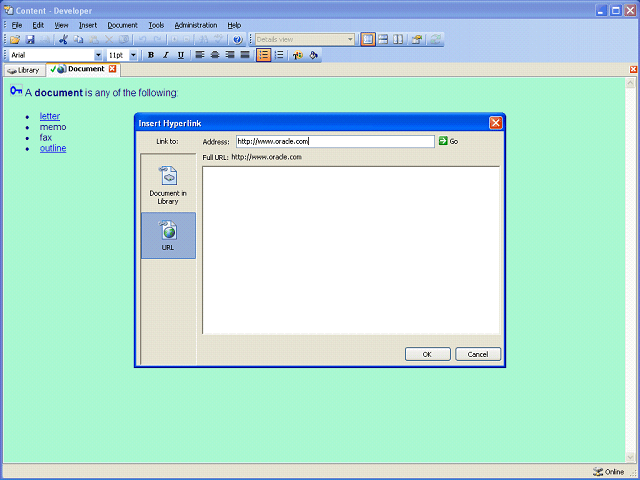640x480 pixels.
Task: Click the green refresh arrows icon
Action: click(x=435, y=40)
